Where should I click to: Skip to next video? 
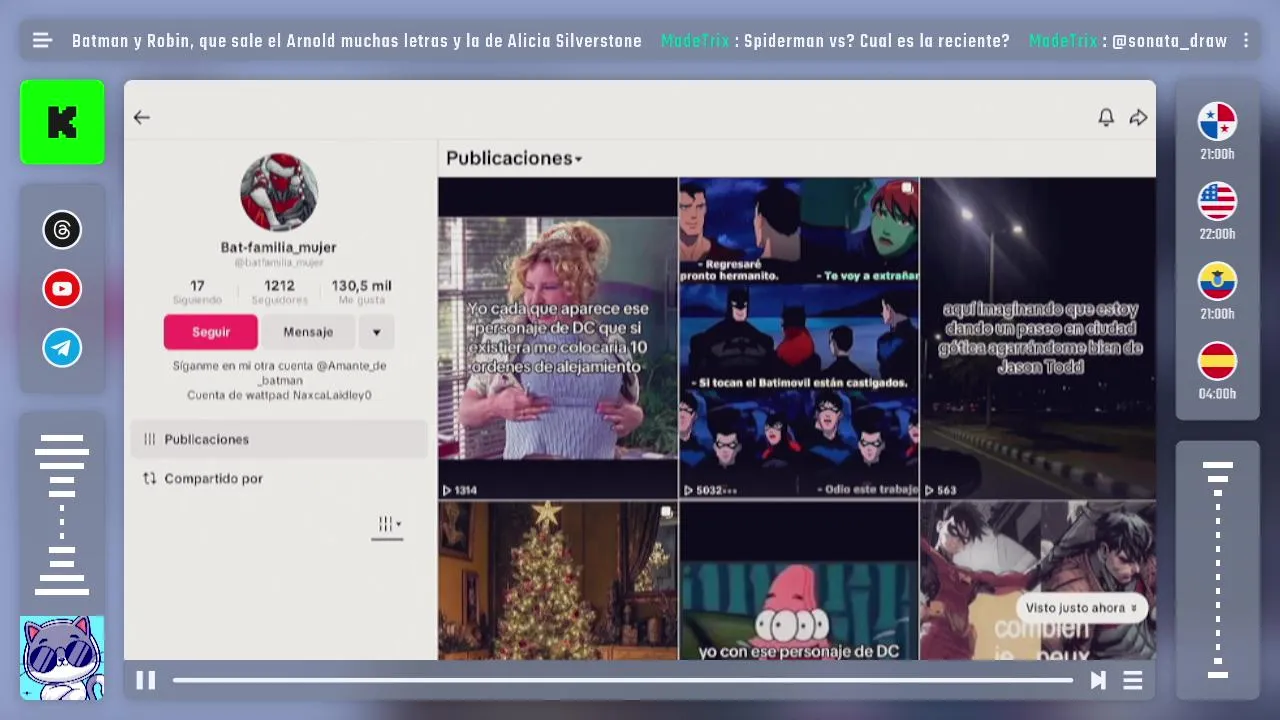pyautogui.click(x=1098, y=680)
